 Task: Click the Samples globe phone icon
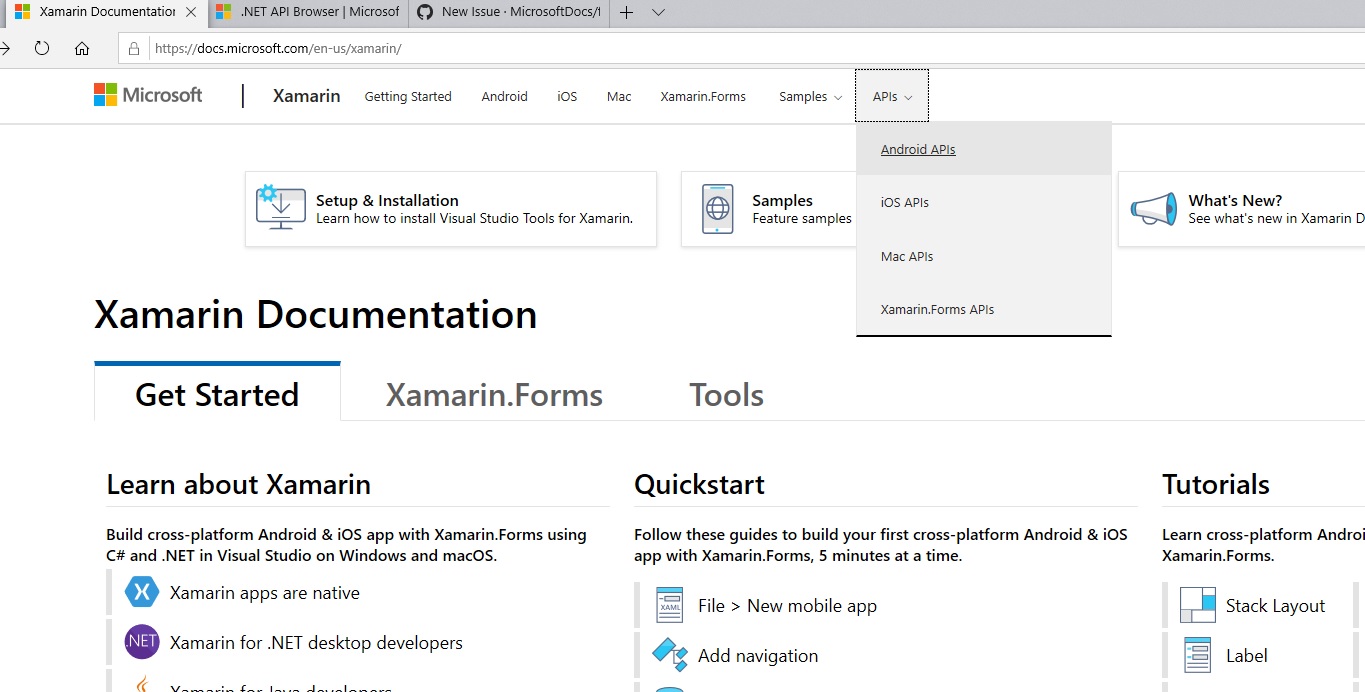click(717, 208)
